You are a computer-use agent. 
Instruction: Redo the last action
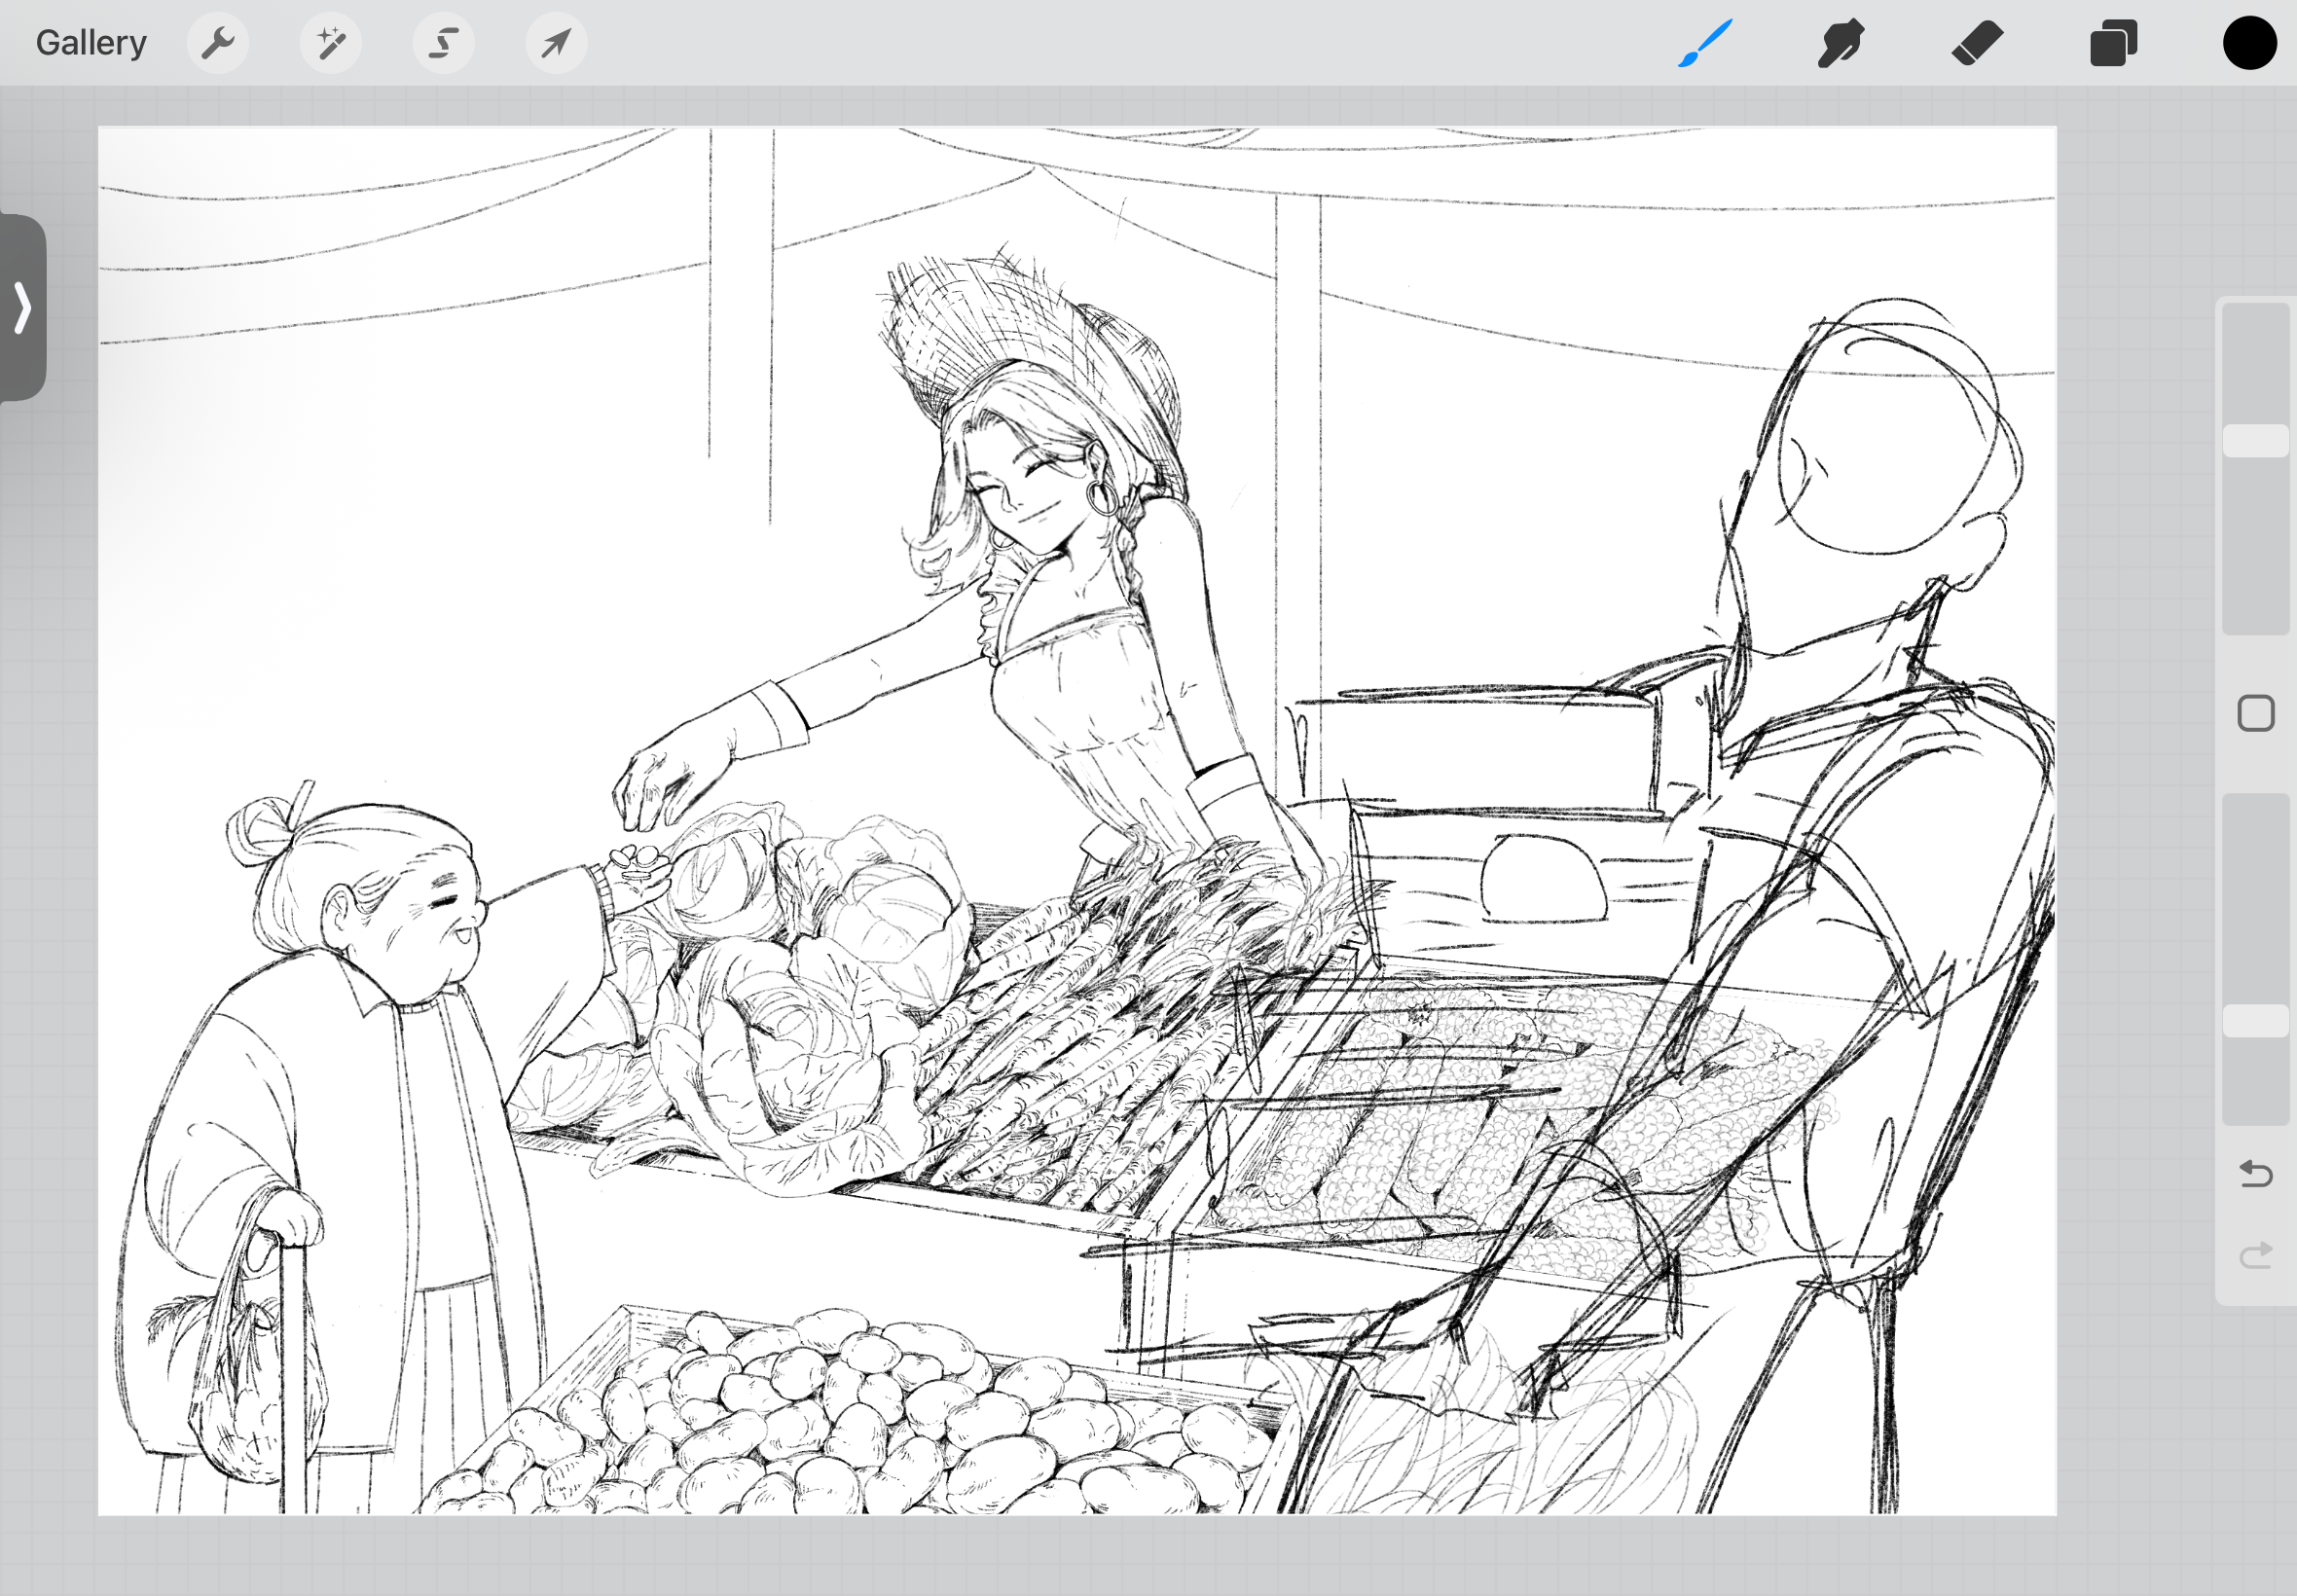pos(2256,1255)
